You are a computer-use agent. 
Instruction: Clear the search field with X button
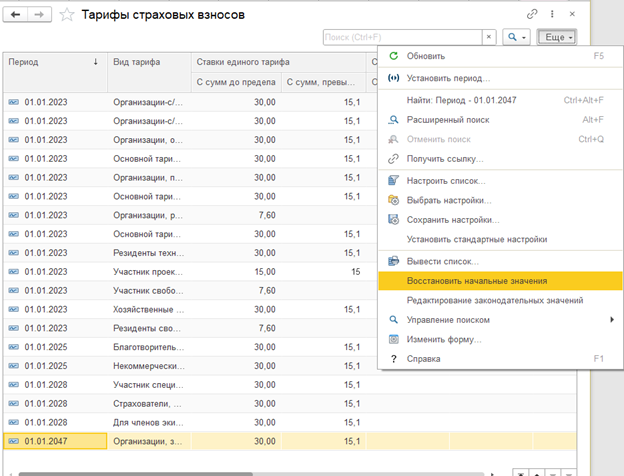pyautogui.click(x=489, y=37)
